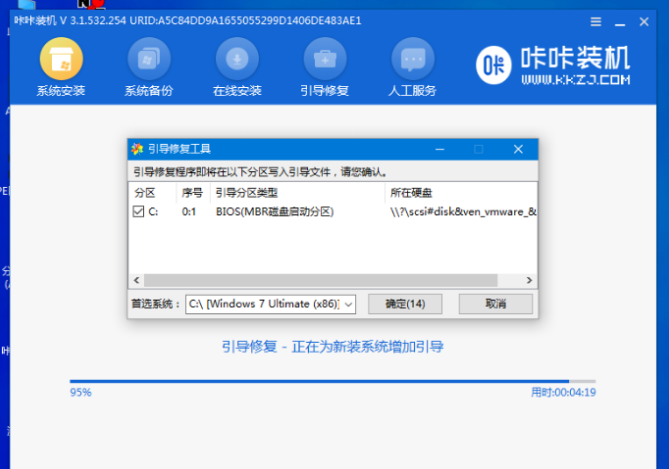The image size is (669, 469).
Task: Click the 人工服务 (Manual Service) icon
Action: pos(413,62)
